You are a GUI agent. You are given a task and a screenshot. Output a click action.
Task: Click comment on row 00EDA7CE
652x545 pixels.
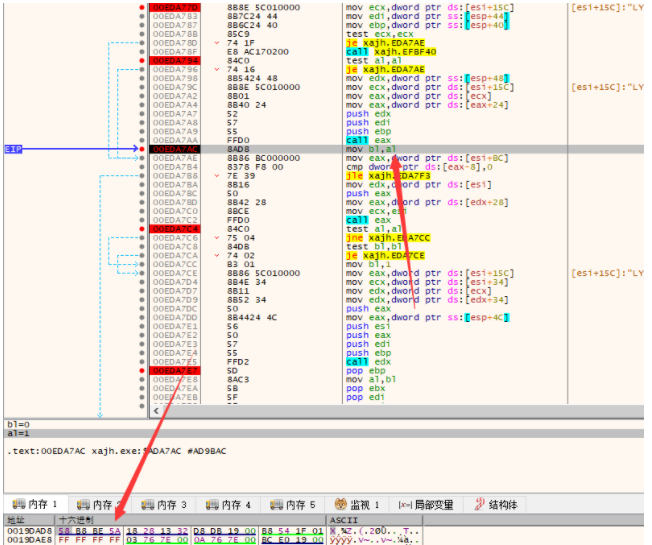(608, 273)
